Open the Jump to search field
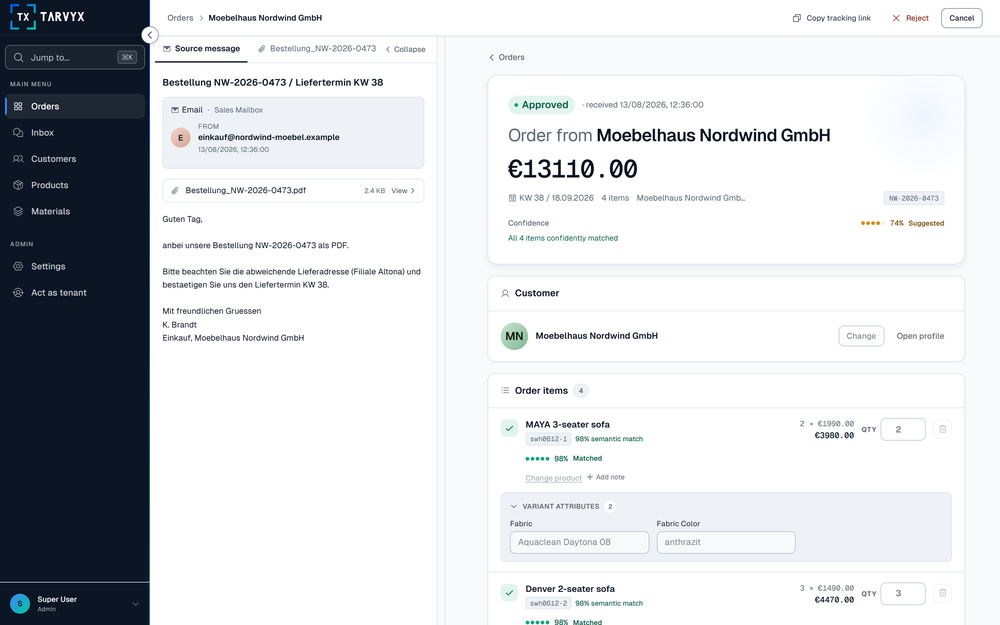The image size is (1000, 625). coord(75,57)
